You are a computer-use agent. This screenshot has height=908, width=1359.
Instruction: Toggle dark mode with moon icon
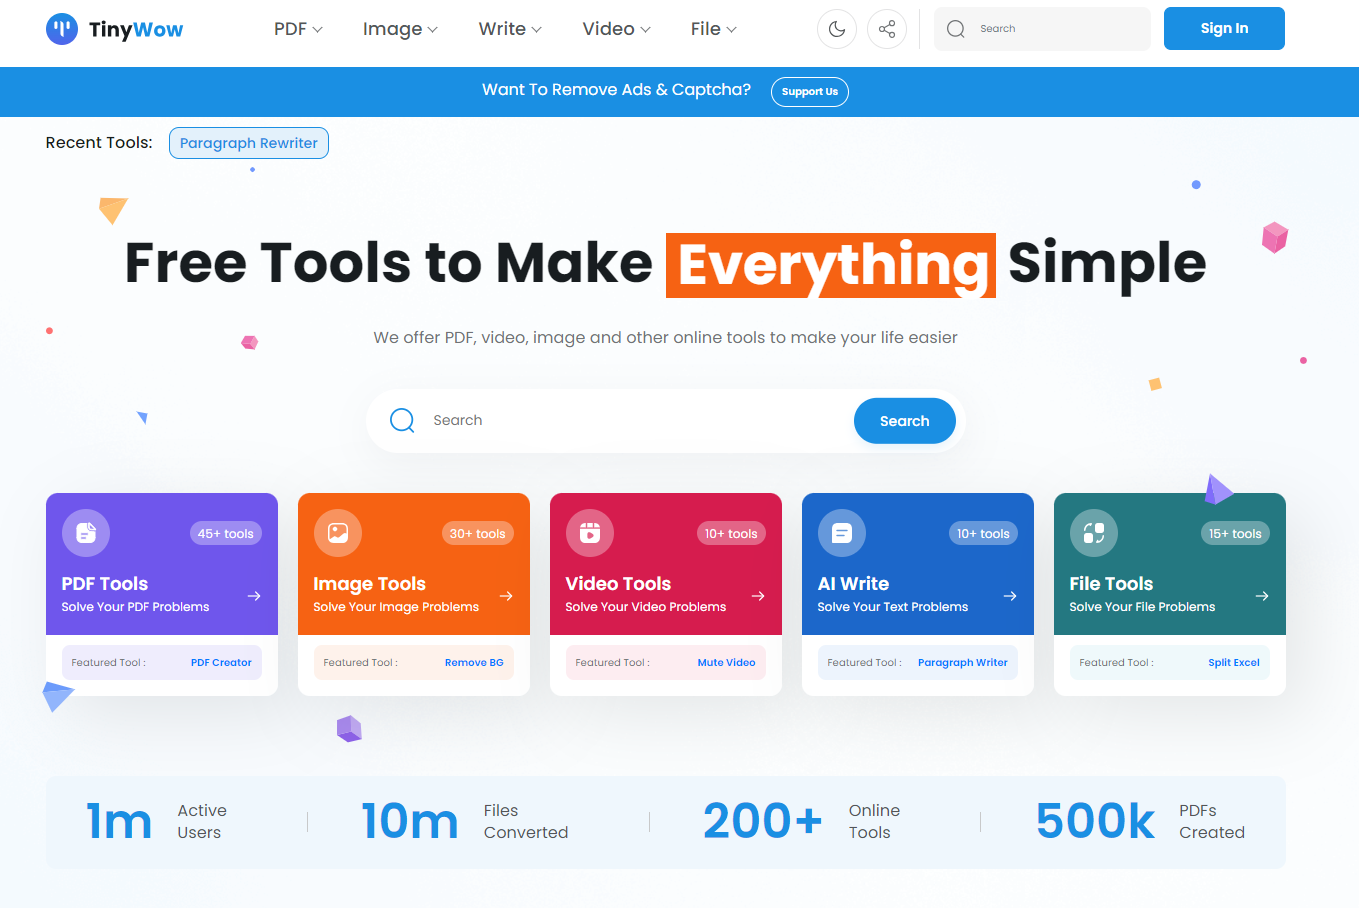tap(837, 29)
